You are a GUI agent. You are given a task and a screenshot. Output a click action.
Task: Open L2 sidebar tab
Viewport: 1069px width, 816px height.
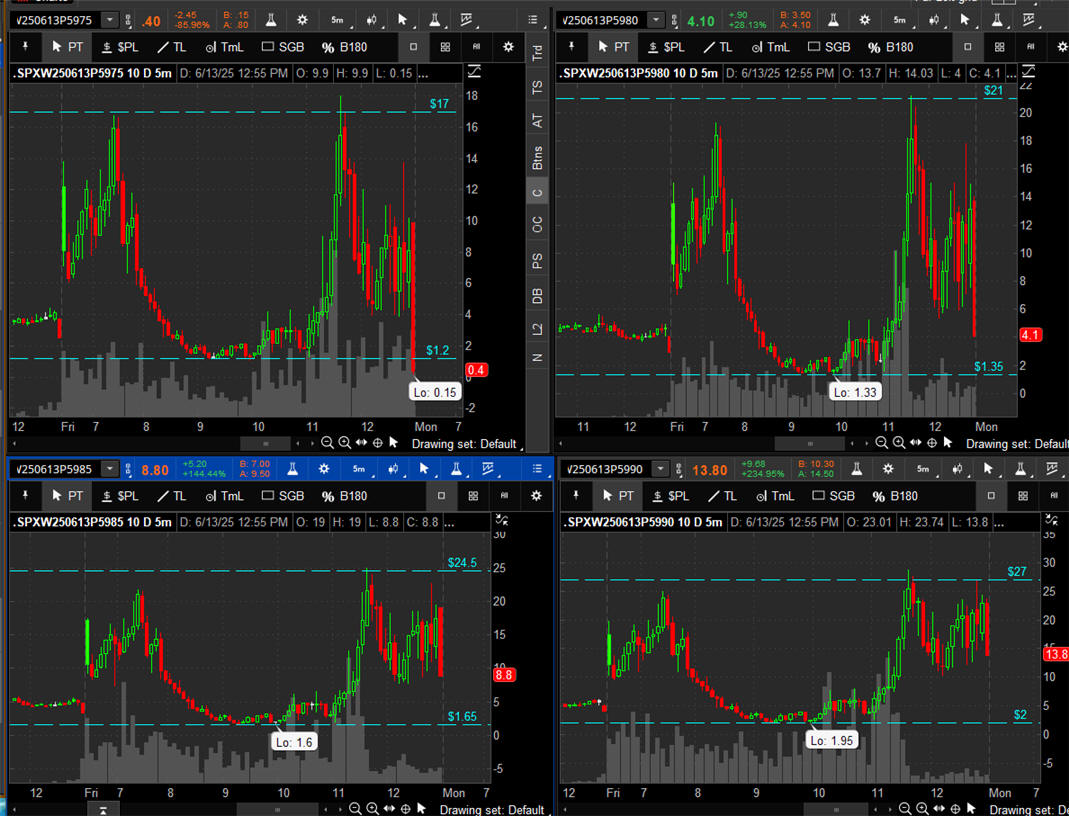537,329
